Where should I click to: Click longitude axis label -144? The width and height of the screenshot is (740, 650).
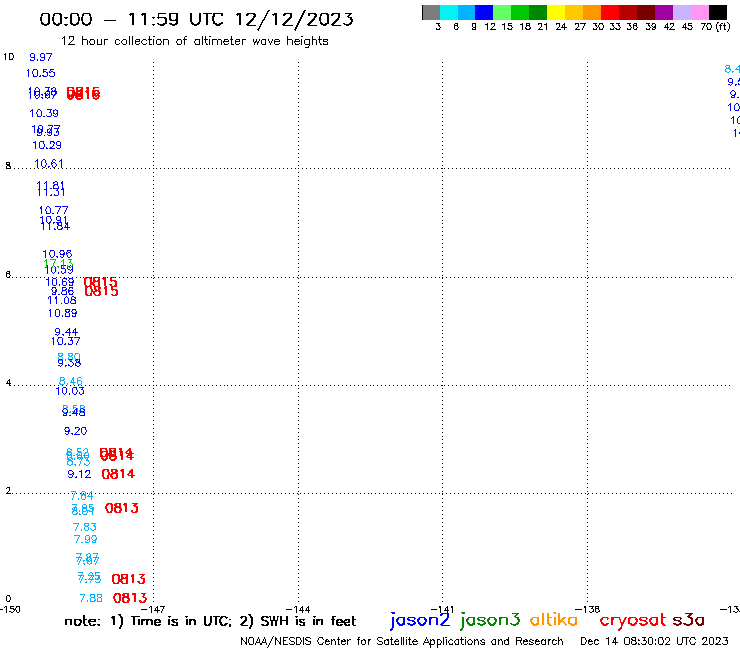click(298, 609)
